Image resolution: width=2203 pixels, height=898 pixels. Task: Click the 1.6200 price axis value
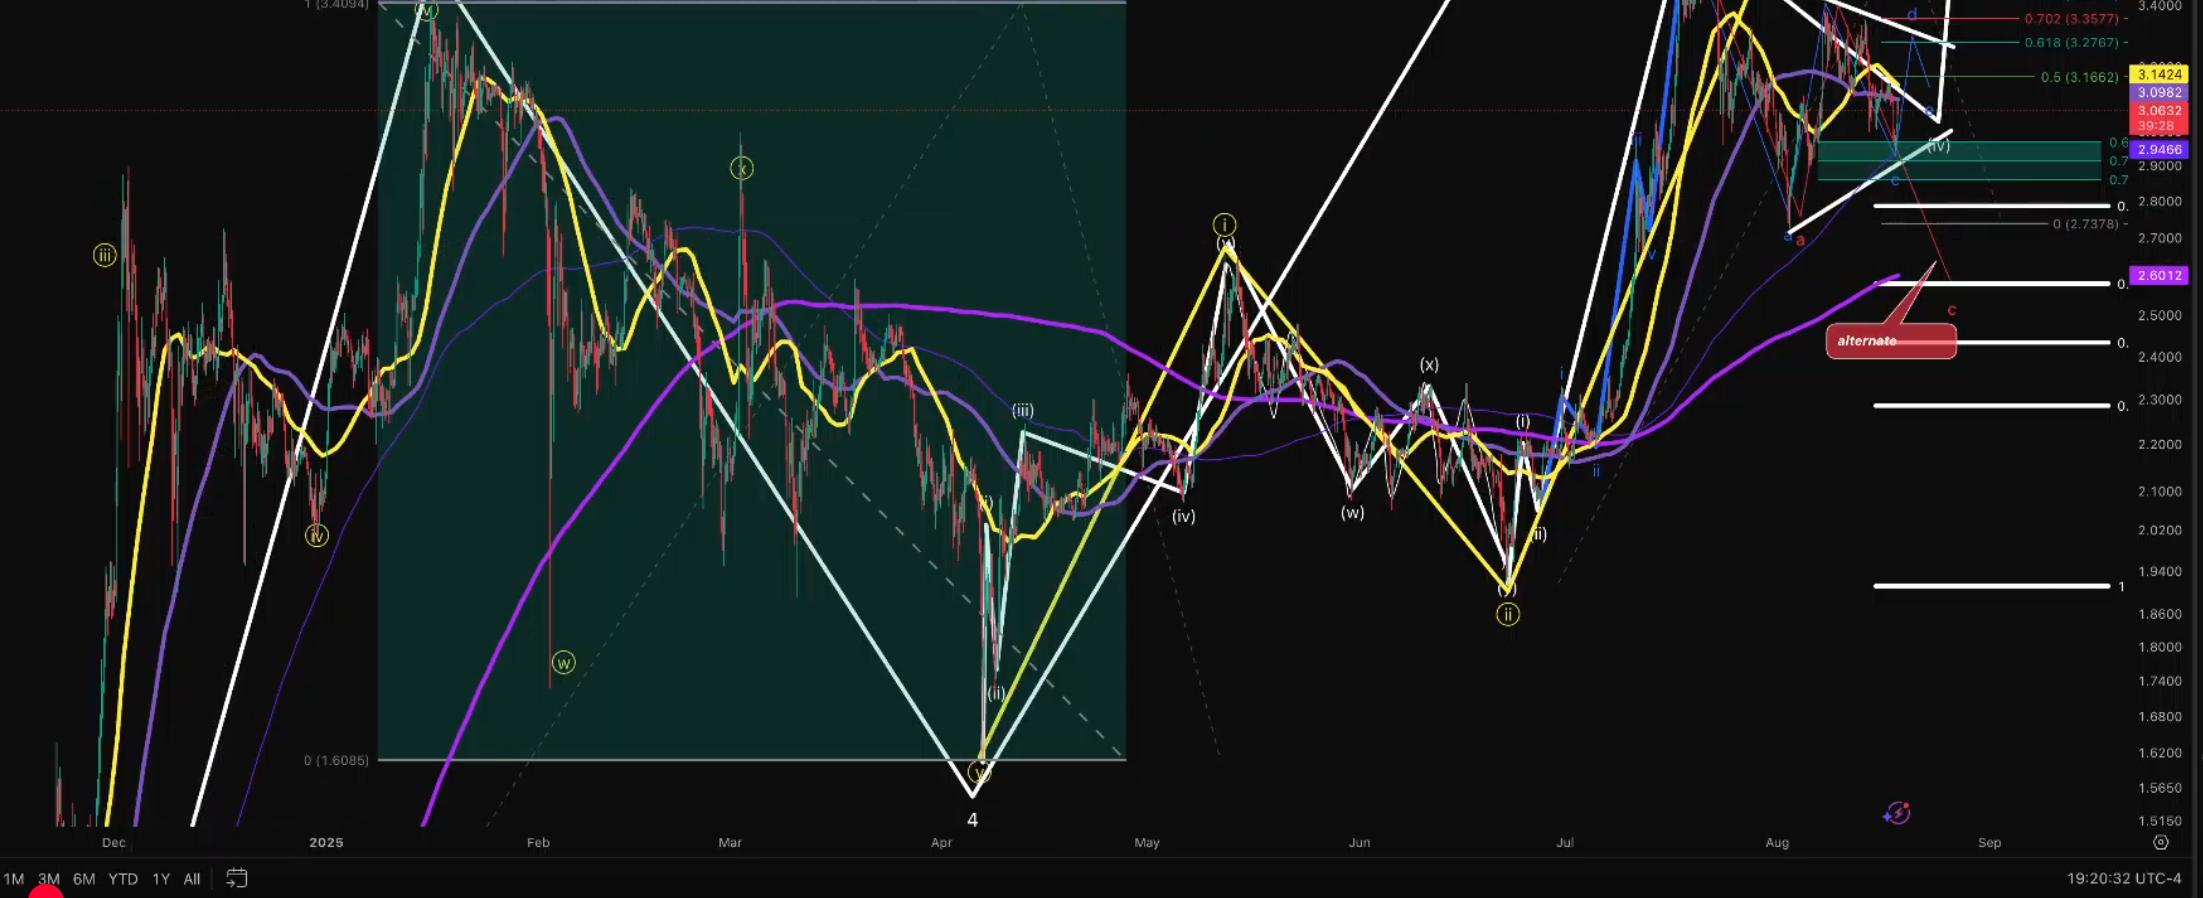[x=2160, y=753]
